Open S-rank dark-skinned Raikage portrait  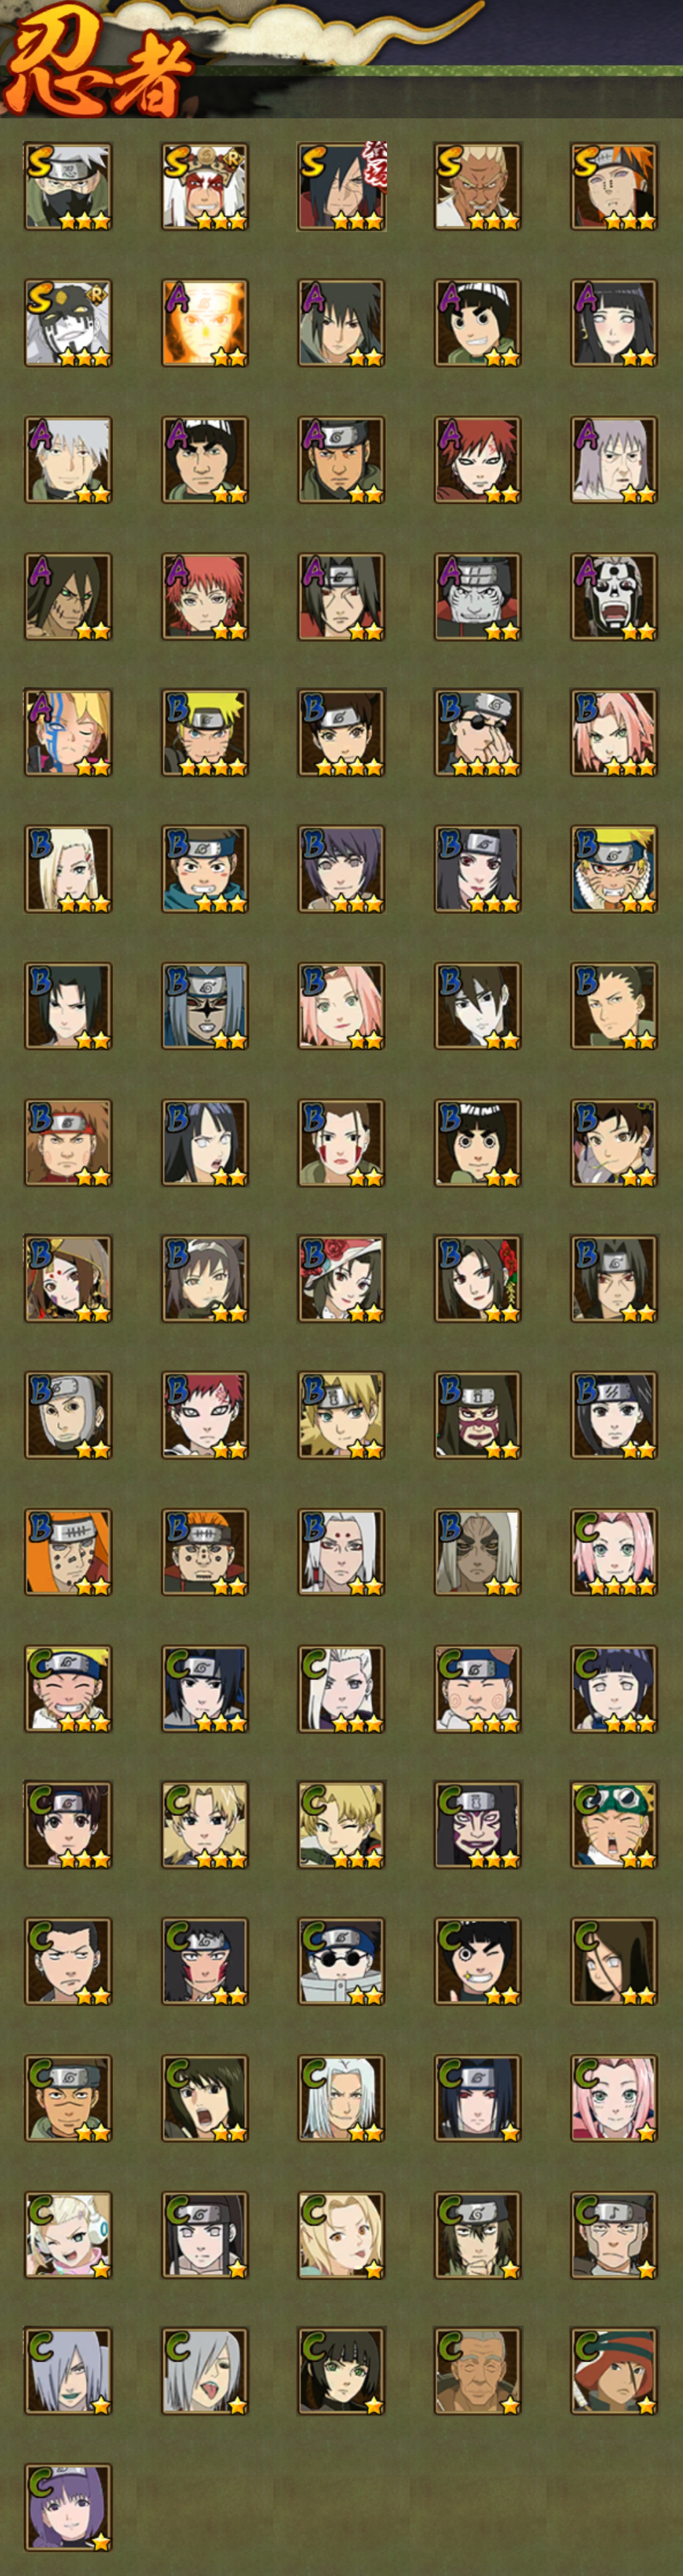[478, 186]
